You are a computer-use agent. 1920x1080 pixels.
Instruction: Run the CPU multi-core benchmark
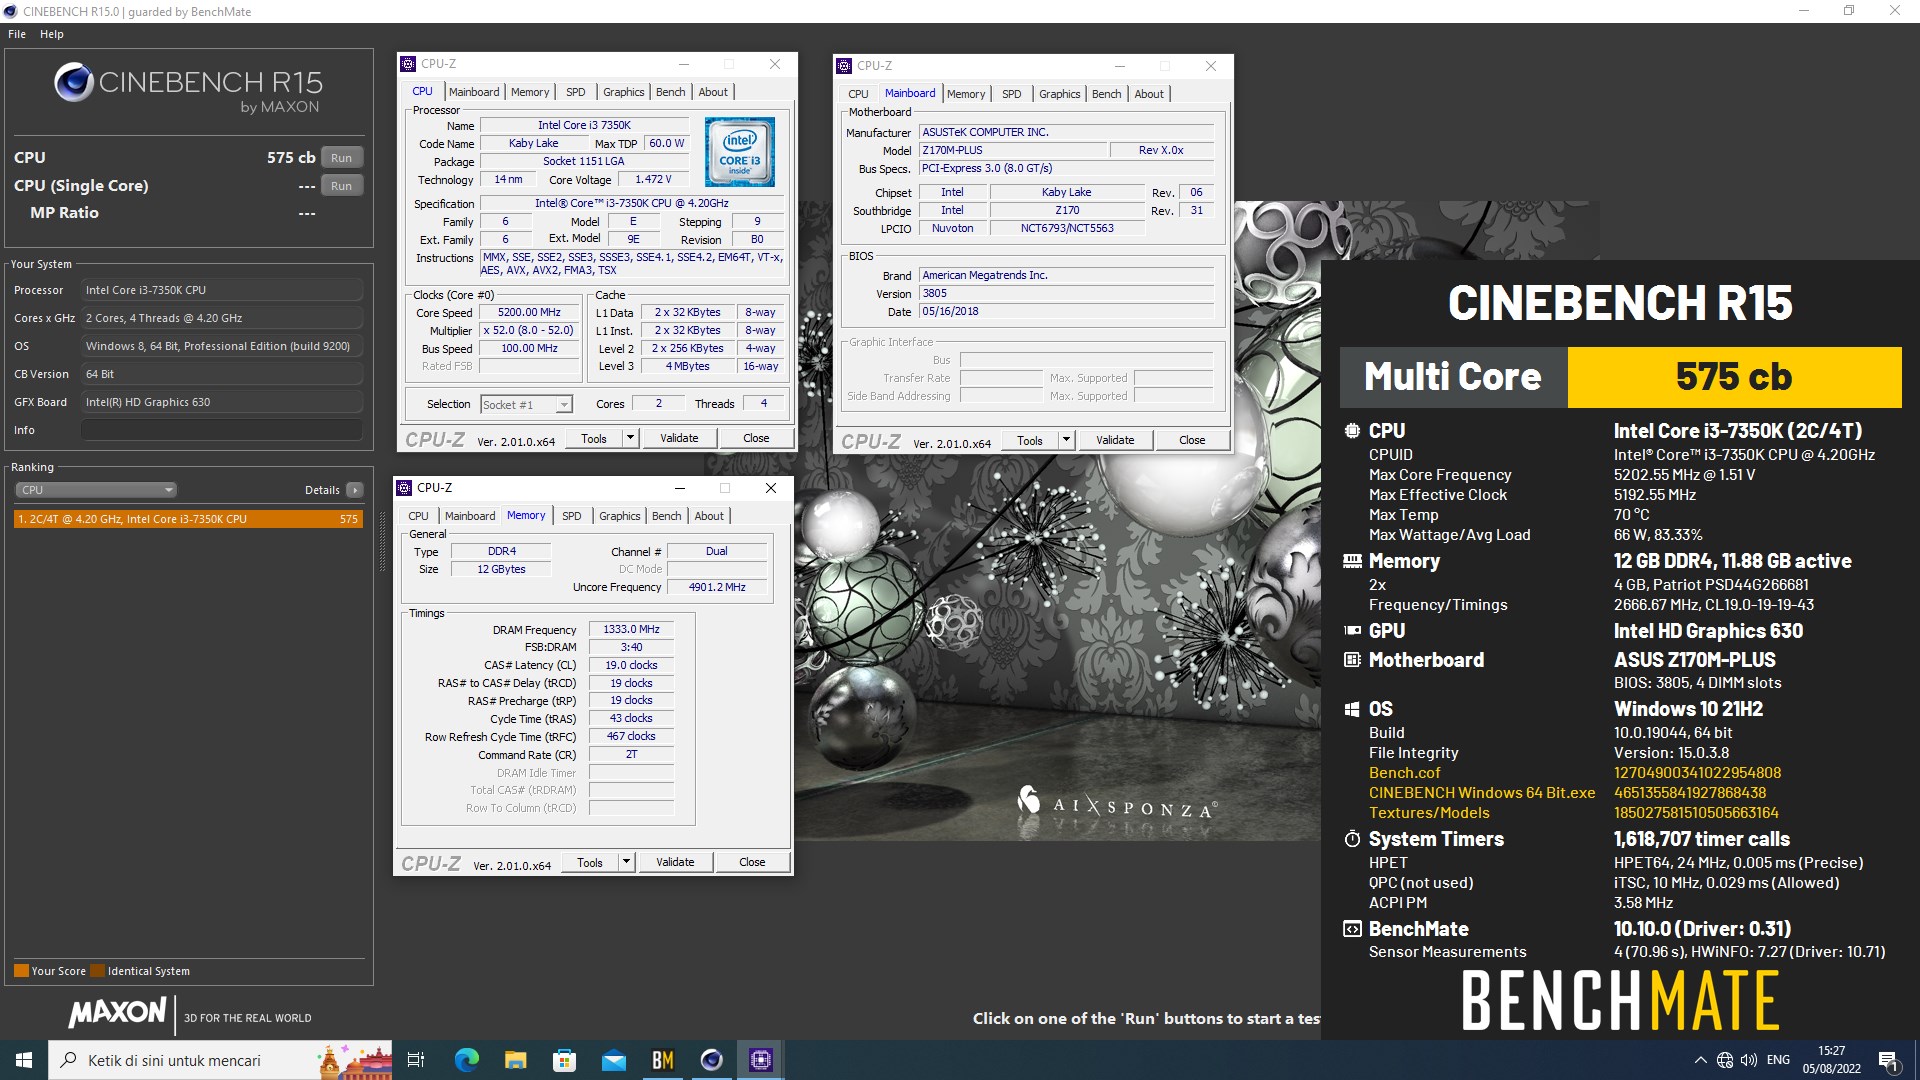point(342,158)
